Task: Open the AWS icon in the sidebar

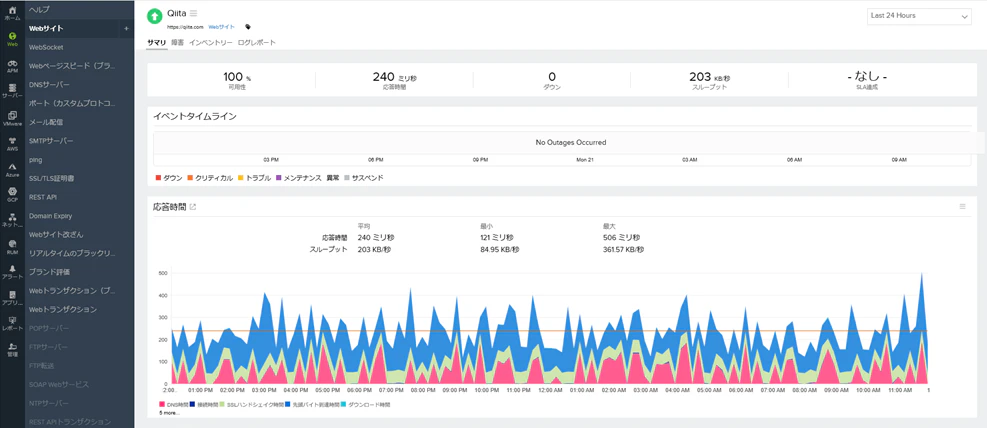Action: pyautogui.click(x=13, y=142)
